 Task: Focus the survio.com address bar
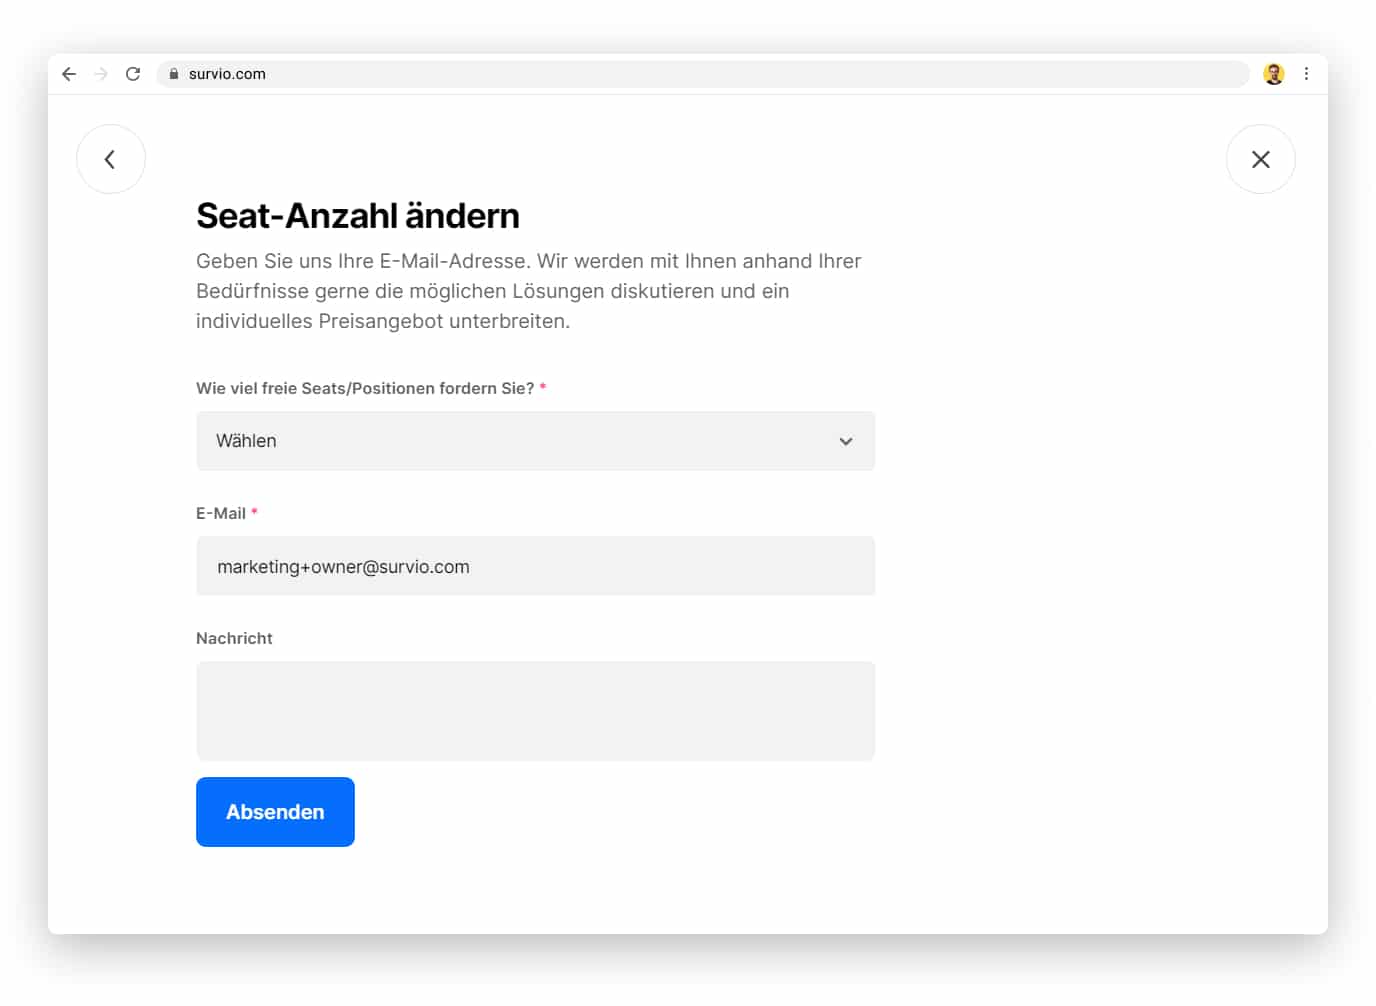tap(700, 74)
